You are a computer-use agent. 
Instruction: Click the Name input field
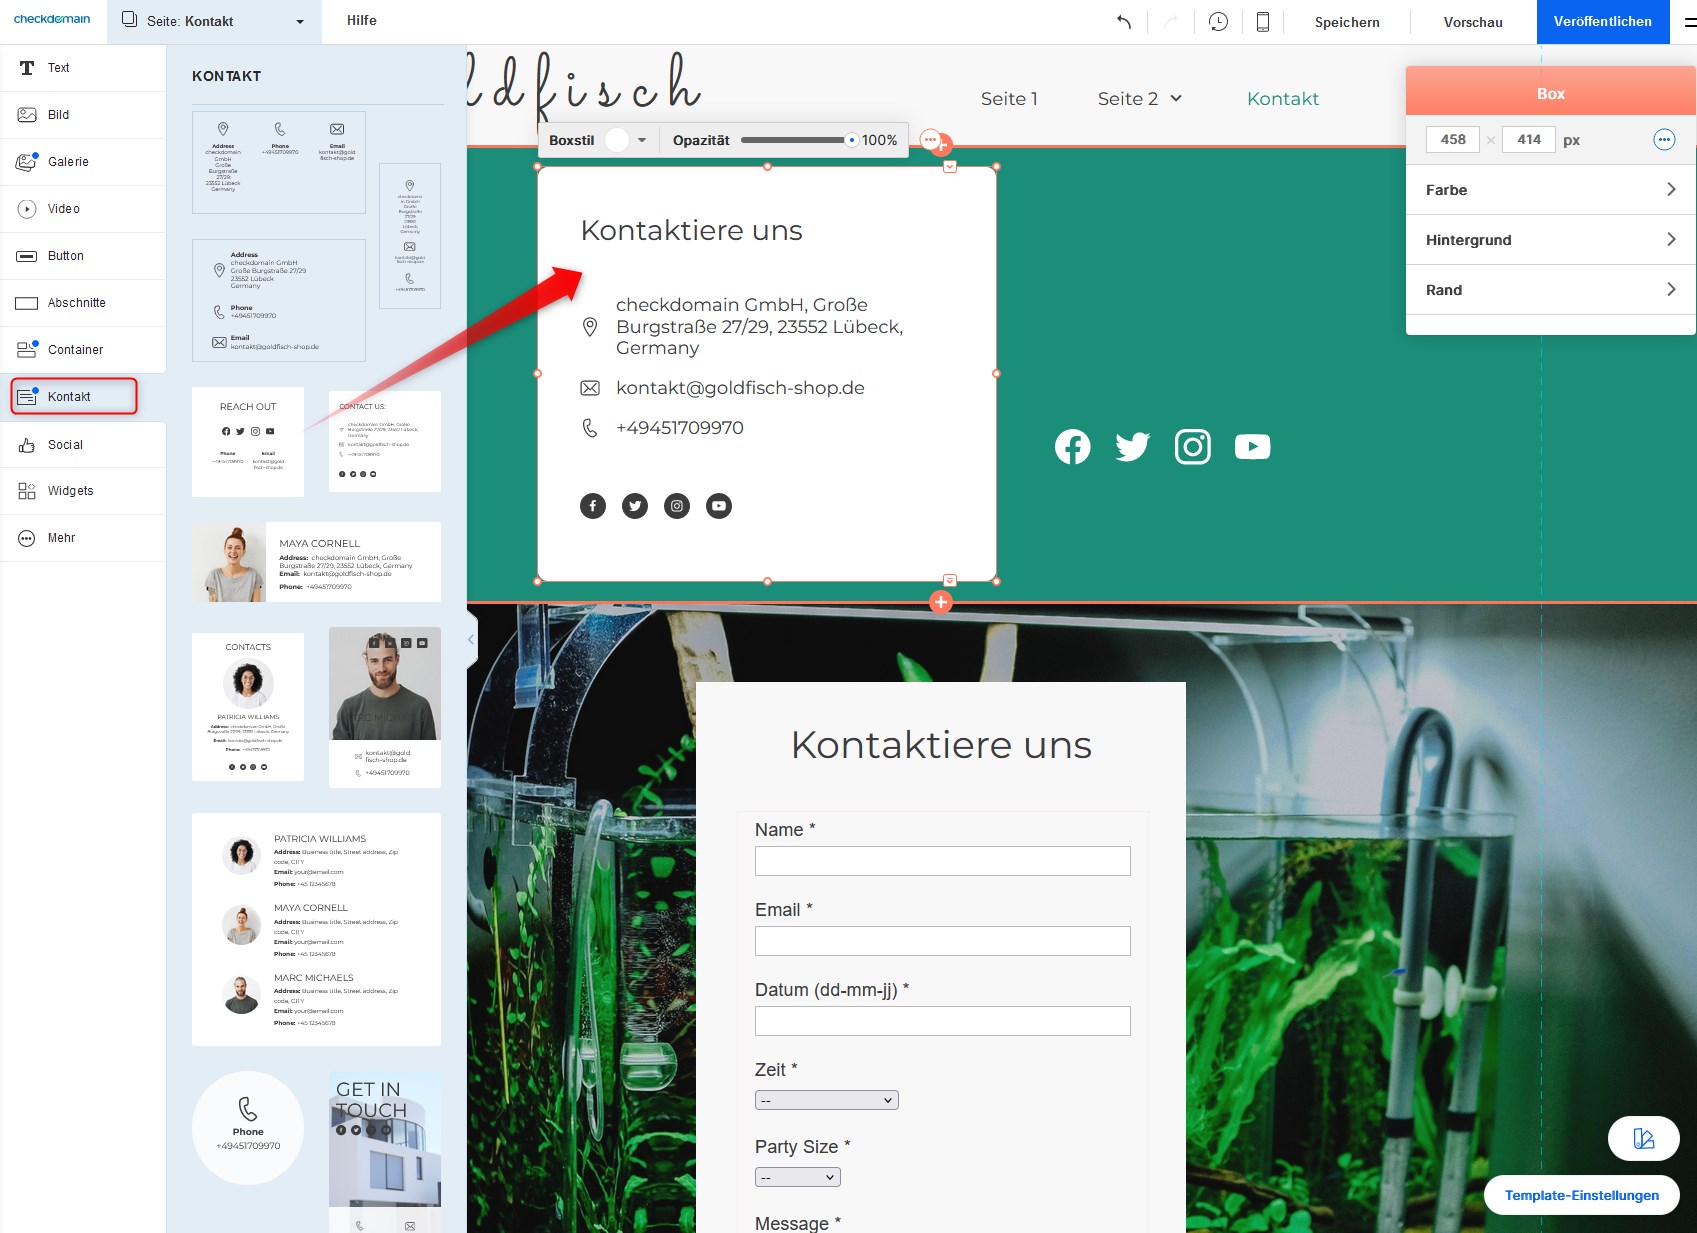[x=942, y=861]
